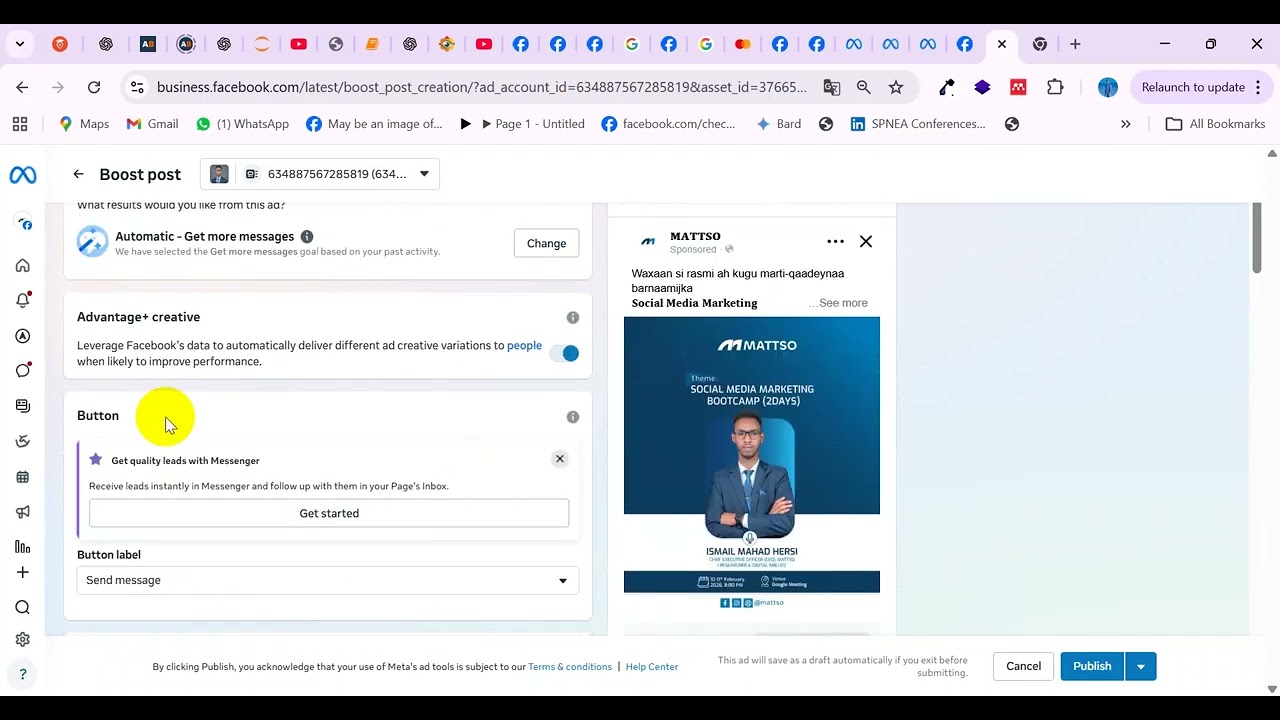
Task: Open a new browser tab
Action: pos(1075,44)
